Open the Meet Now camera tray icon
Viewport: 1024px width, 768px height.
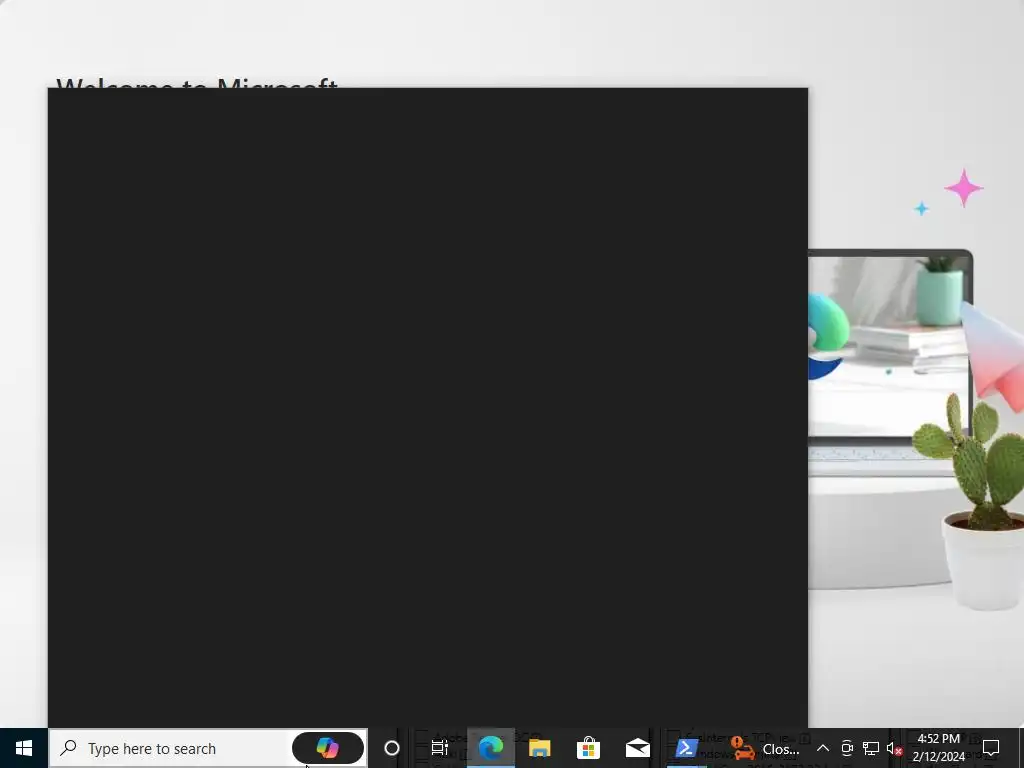coord(847,748)
